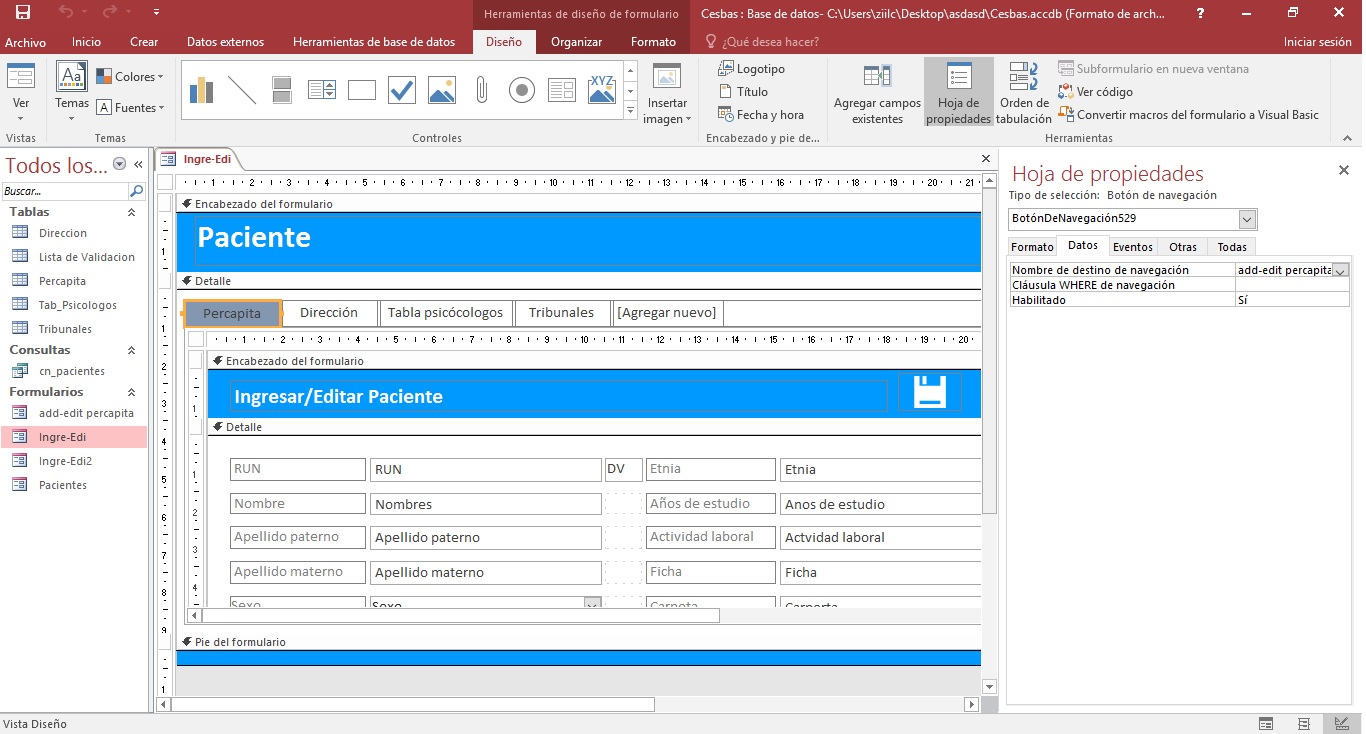Image resolution: width=1366 pixels, height=734 pixels.
Task: Collapse navigation pane with shutter button
Action: tap(138, 165)
